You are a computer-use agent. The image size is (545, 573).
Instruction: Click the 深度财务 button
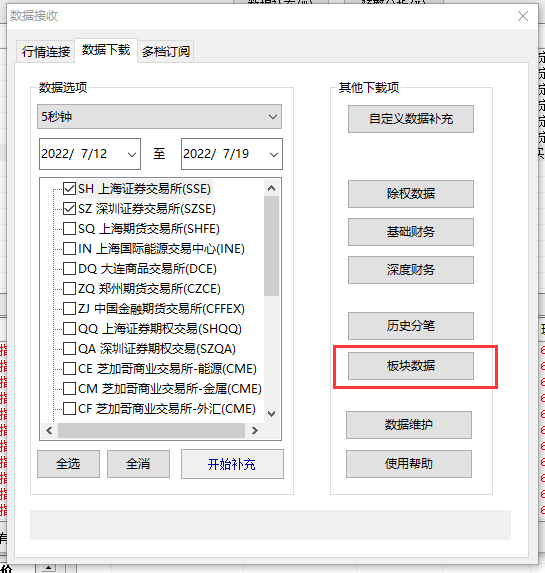(411, 270)
